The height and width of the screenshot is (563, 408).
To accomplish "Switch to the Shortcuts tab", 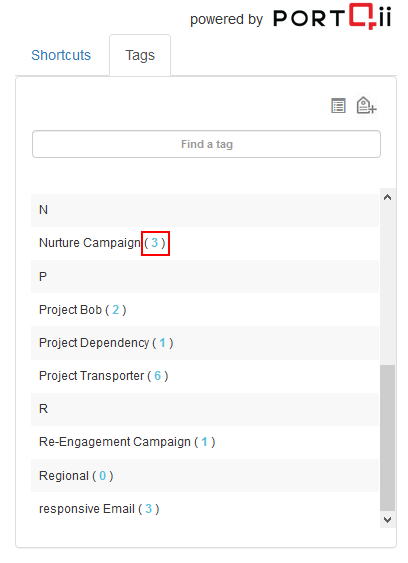I will 61,55.
